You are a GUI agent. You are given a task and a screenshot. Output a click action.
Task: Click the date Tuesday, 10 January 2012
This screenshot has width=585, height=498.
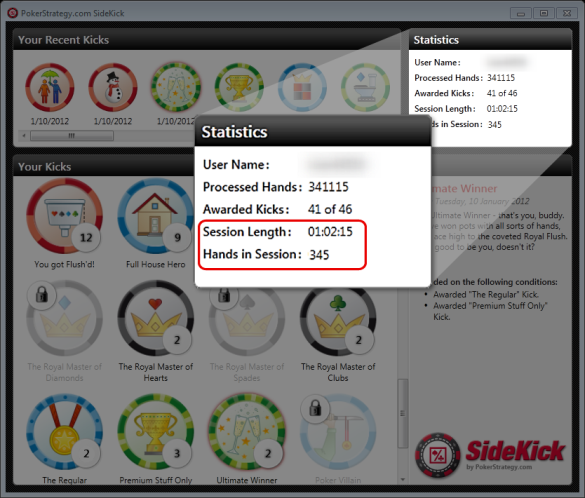coord(482,201)
